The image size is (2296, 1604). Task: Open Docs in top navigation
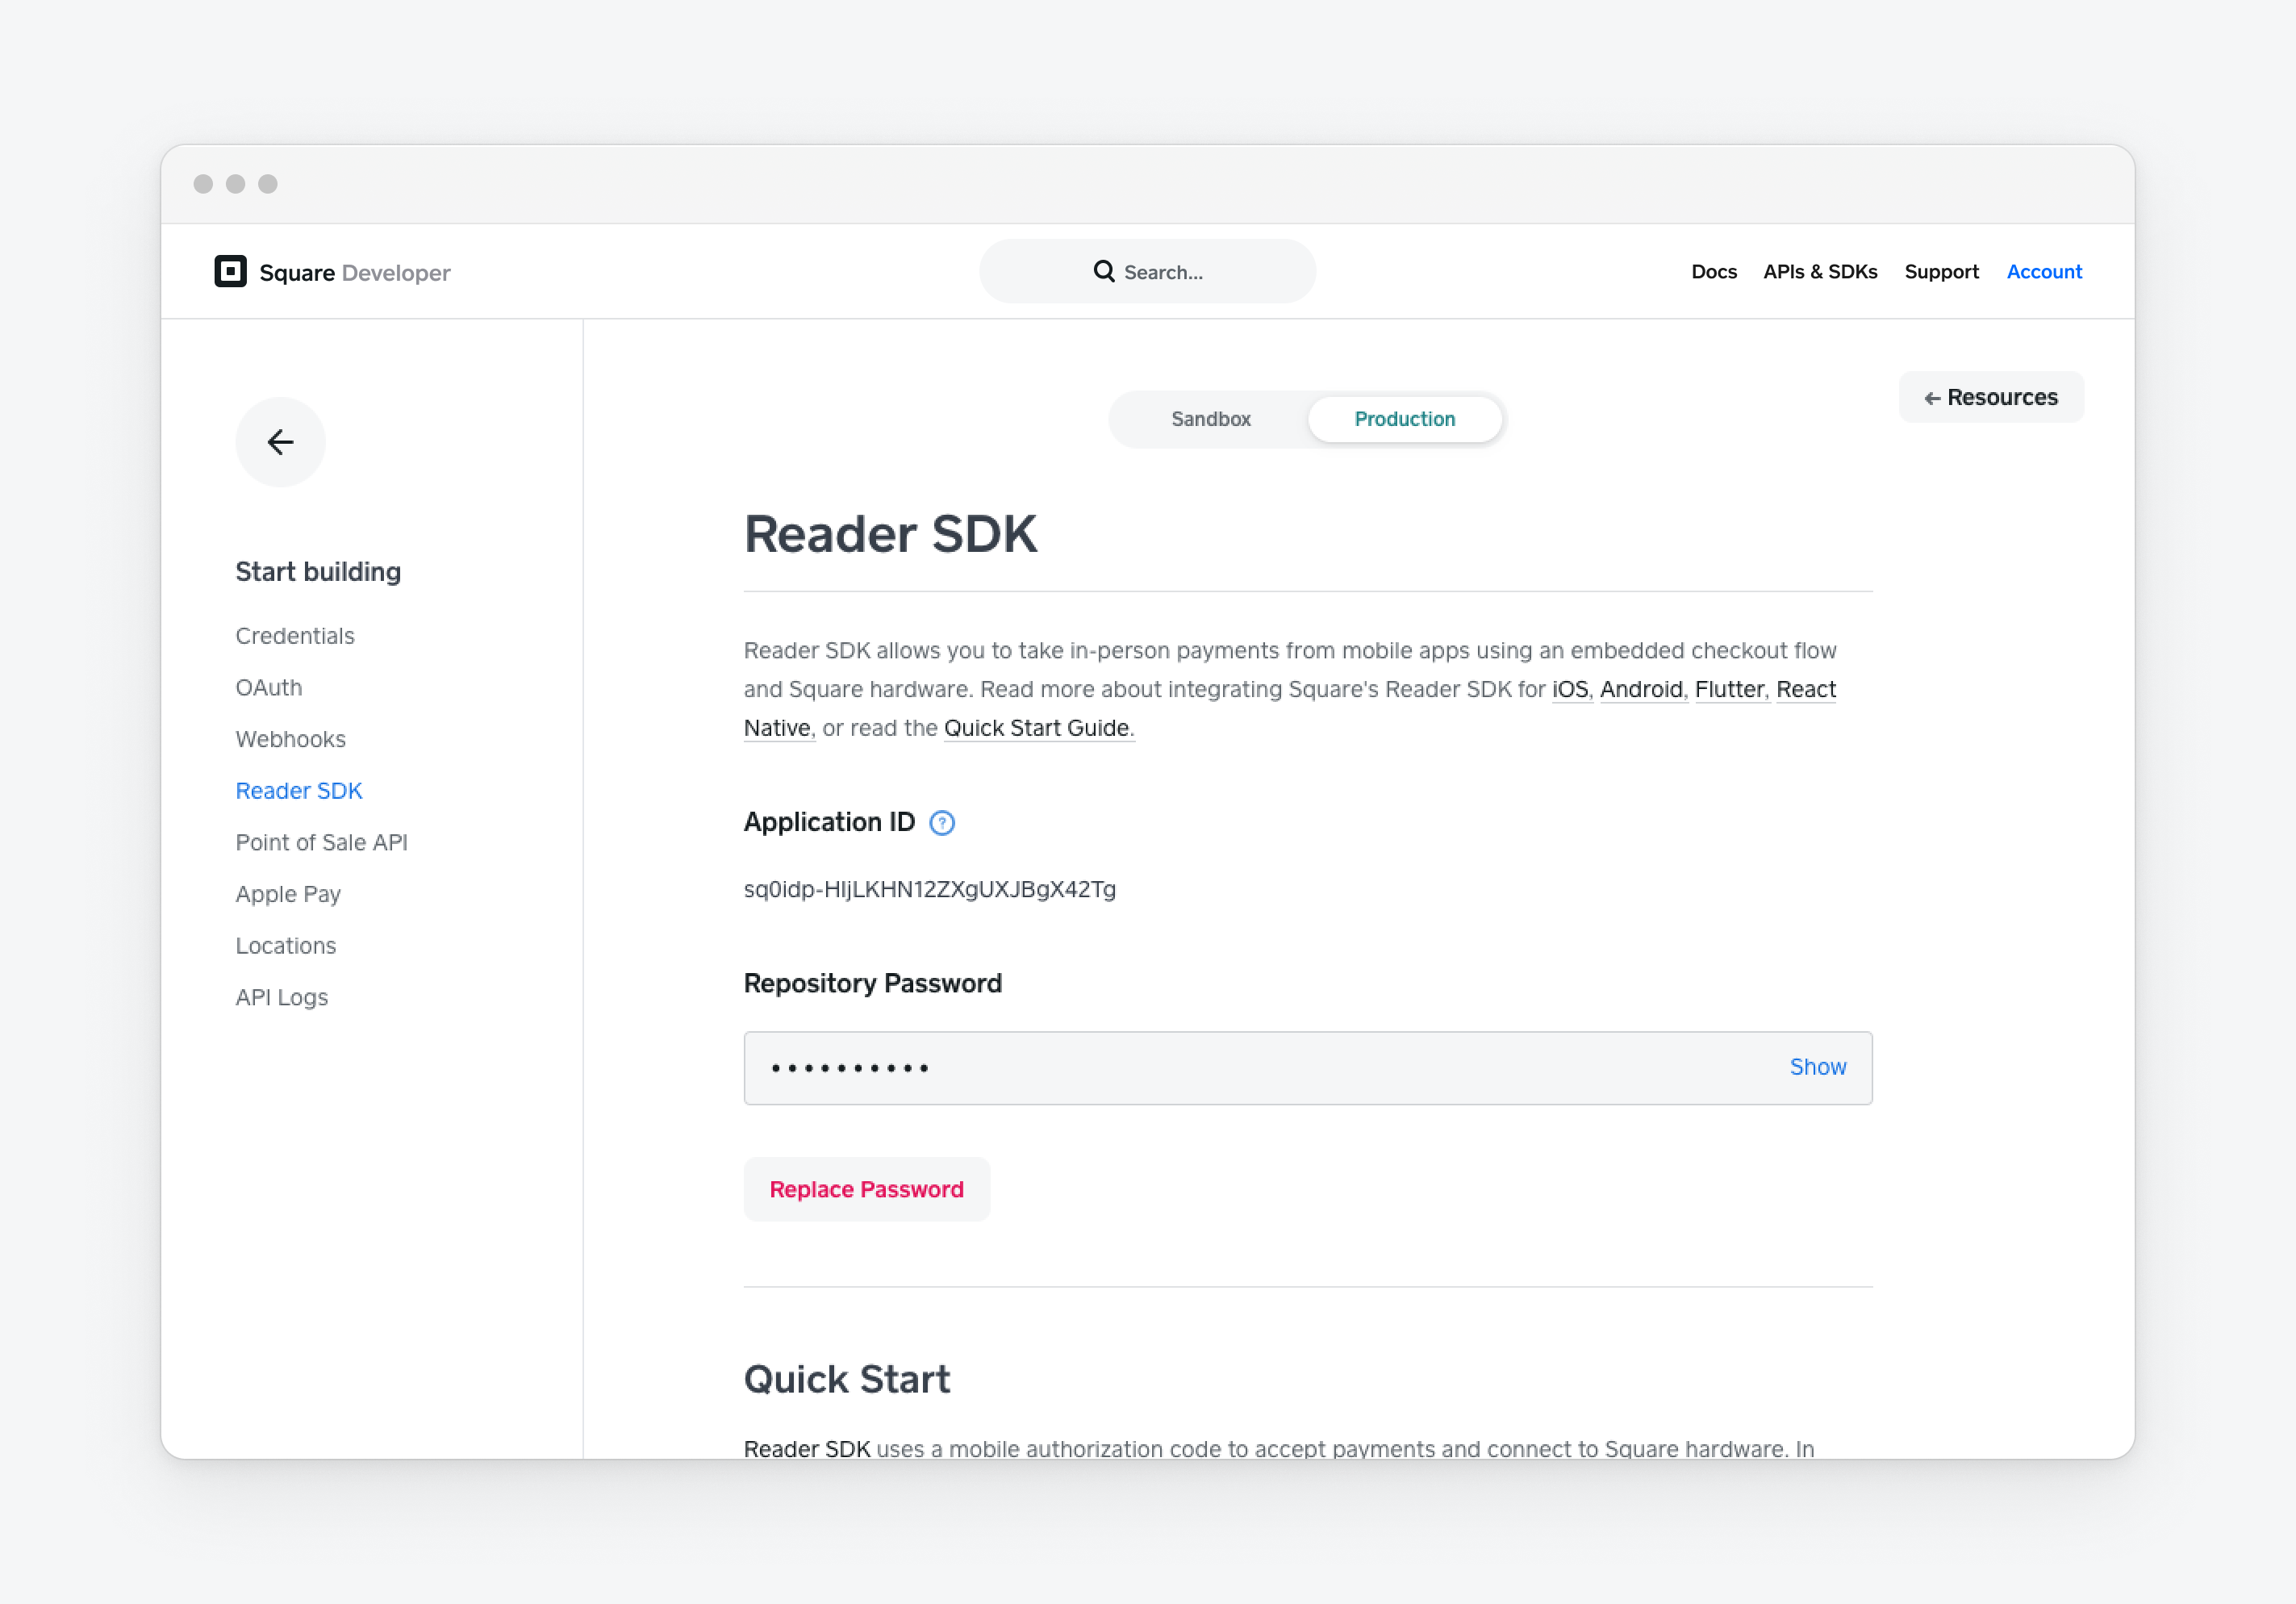coord(1713,272)
